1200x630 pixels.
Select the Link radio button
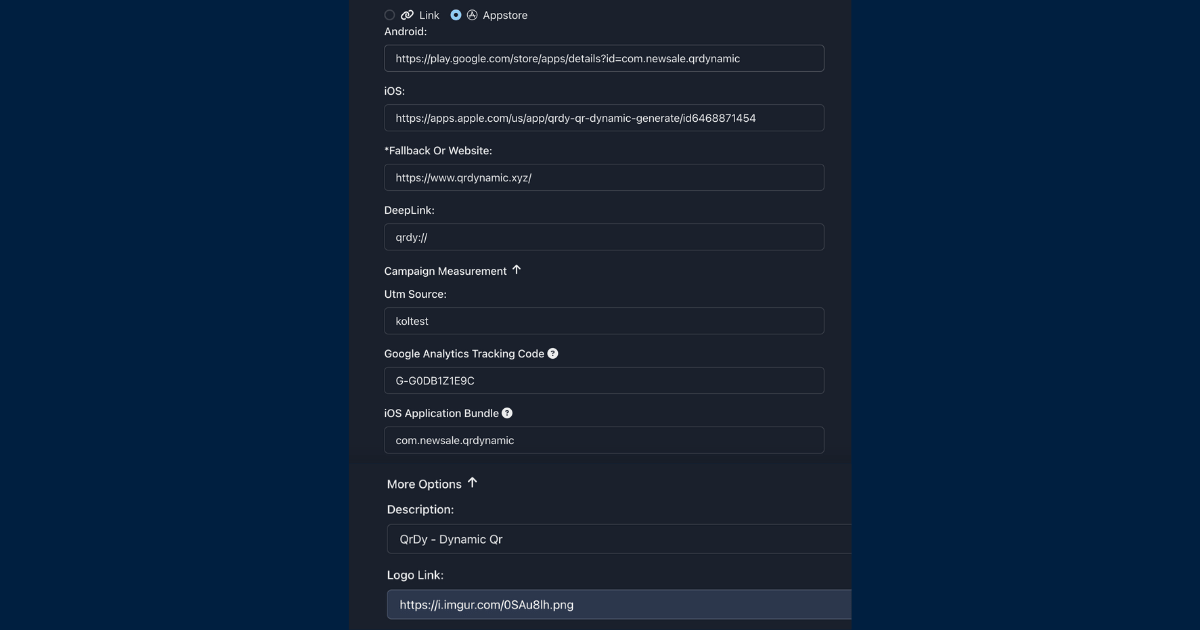pos(390,15)
